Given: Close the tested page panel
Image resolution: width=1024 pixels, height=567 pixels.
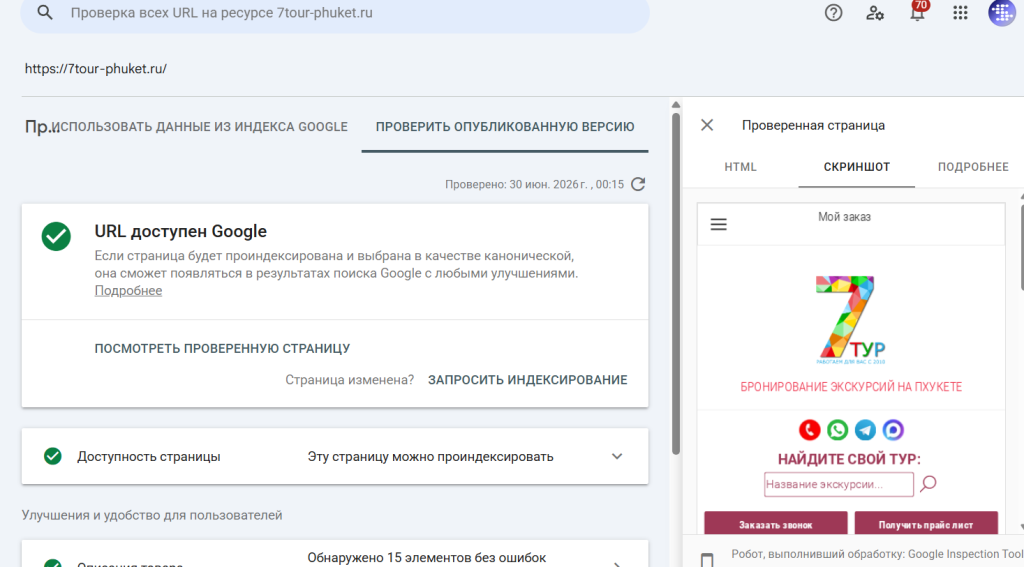Looking at the screenshot, I should click(707, 125).
